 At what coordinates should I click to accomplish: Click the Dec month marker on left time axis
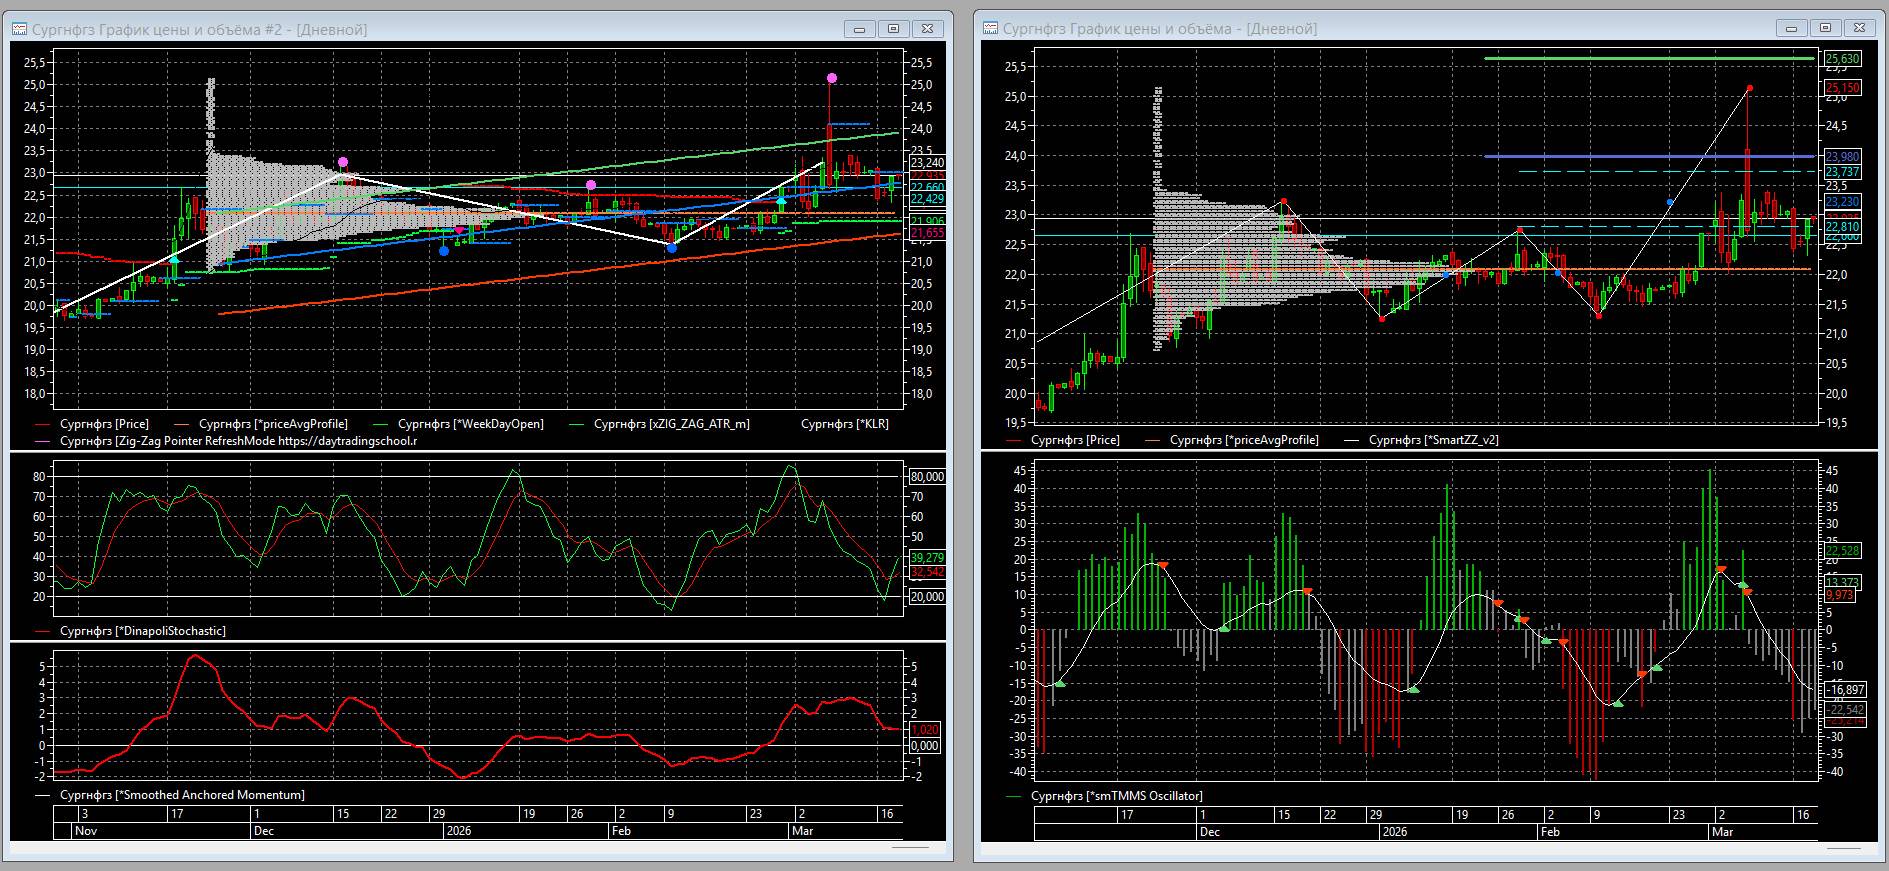pos(264,831)
